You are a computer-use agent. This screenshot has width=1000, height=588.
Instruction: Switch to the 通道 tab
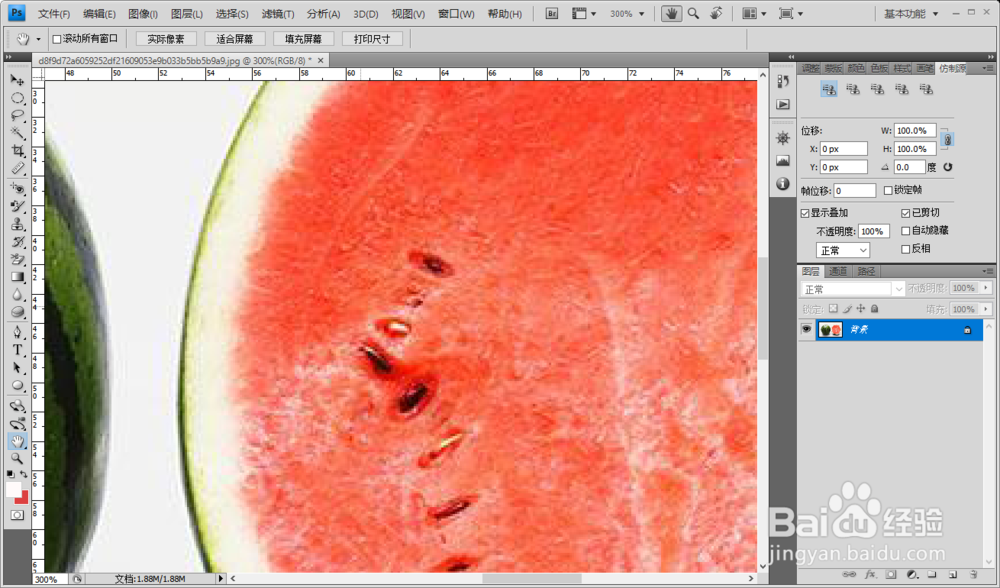click(x=837, y=271)
